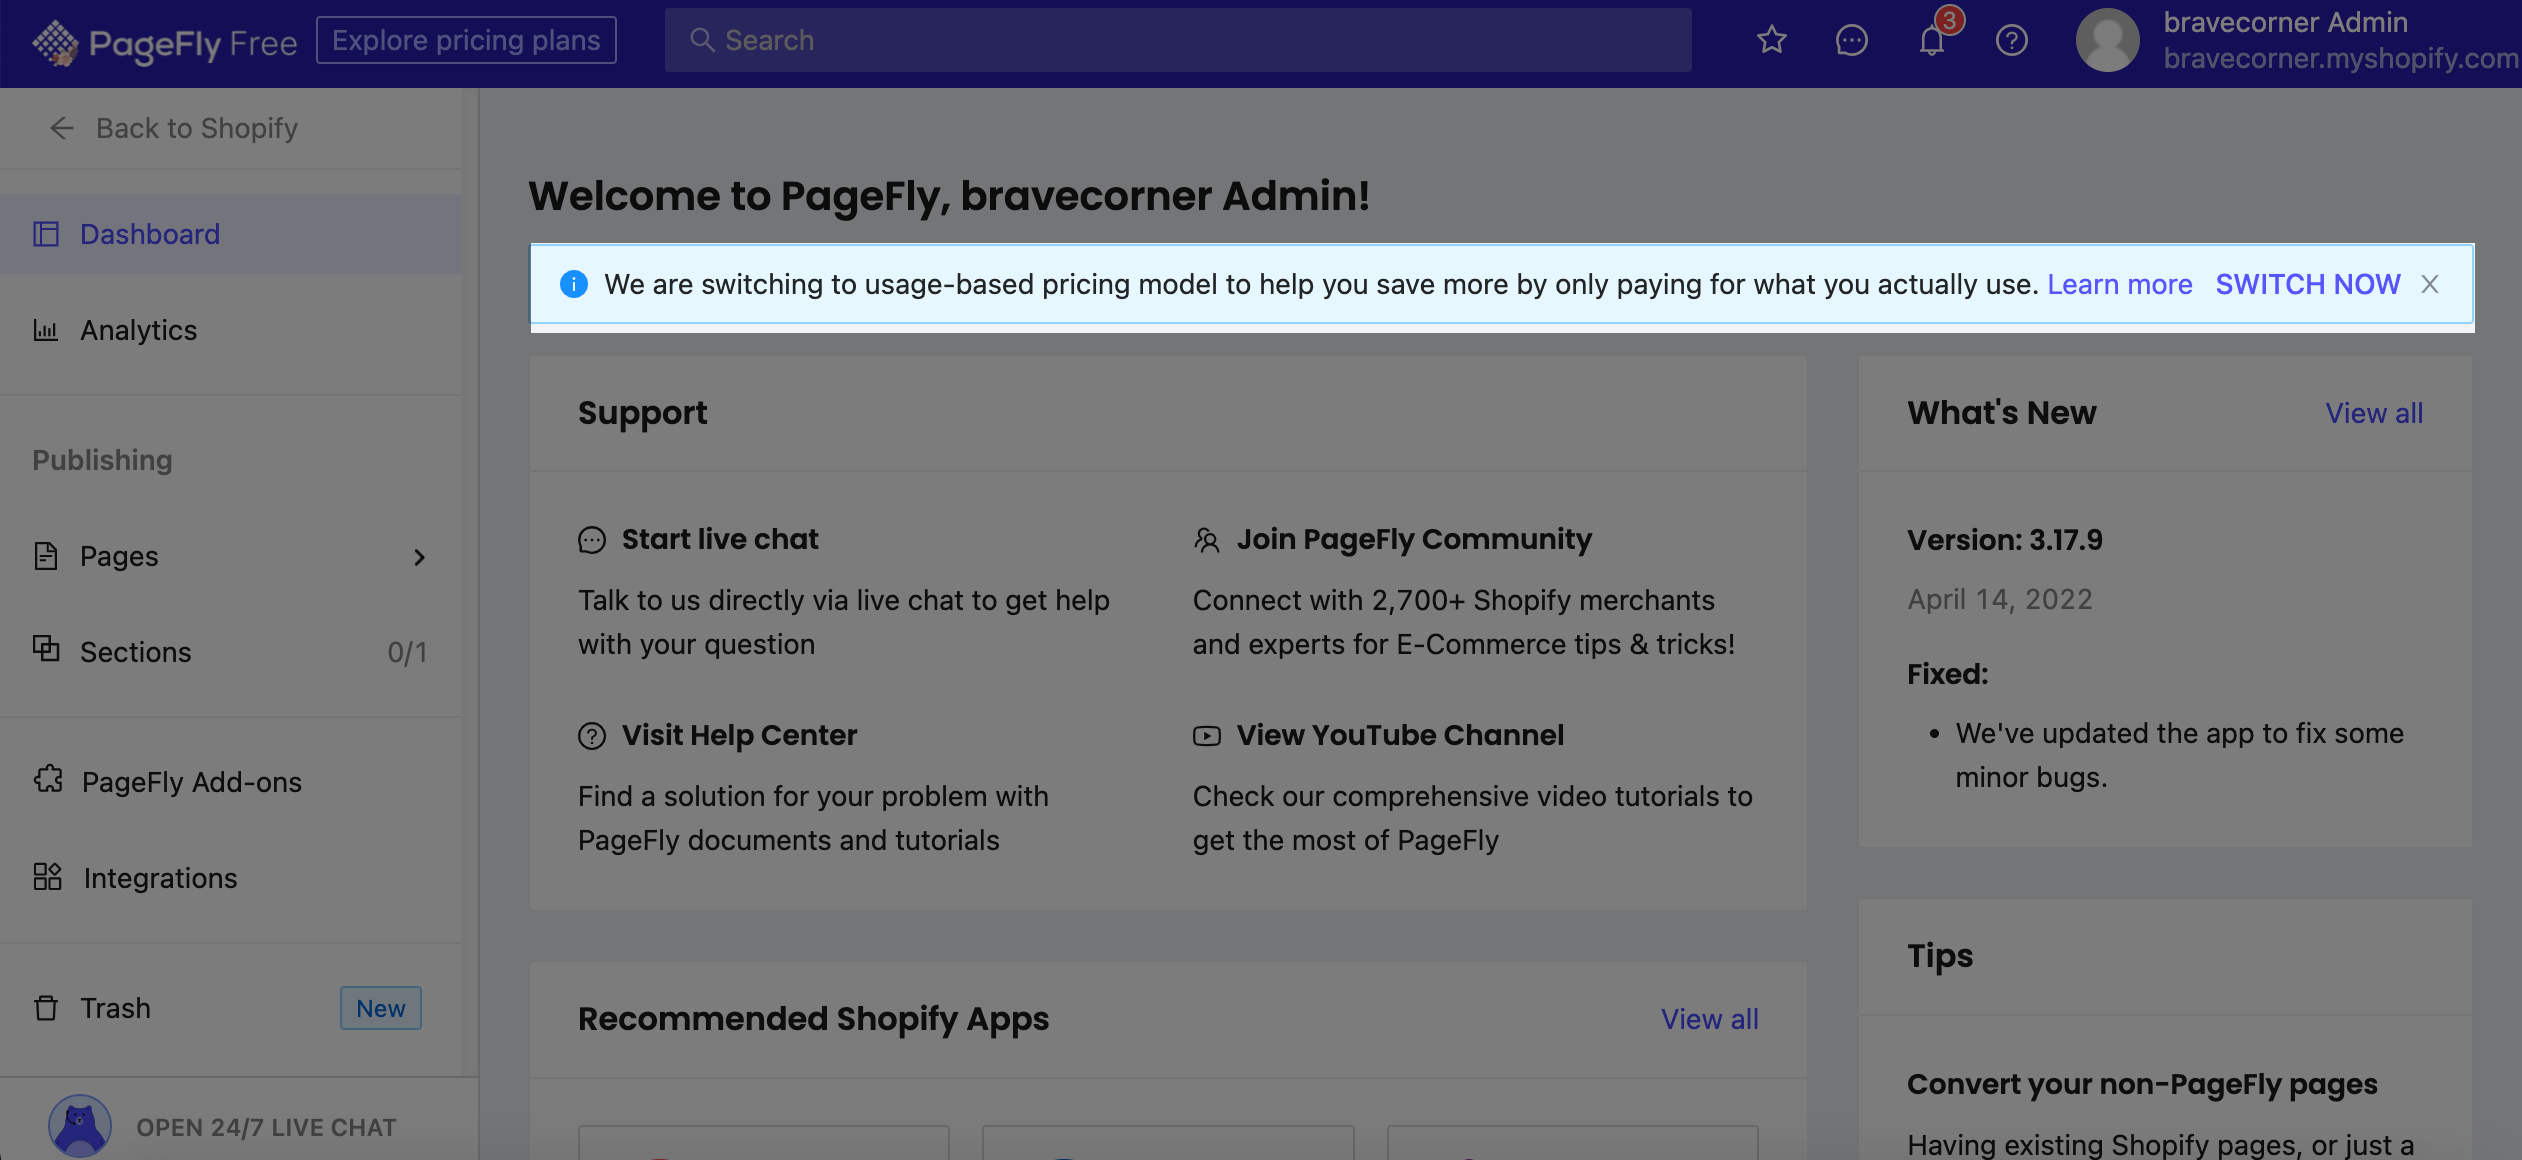Viewport: 2522px width, 1160px height.
Task: Expand the Pages submenu chevron
Action: (x=420, y=557)
